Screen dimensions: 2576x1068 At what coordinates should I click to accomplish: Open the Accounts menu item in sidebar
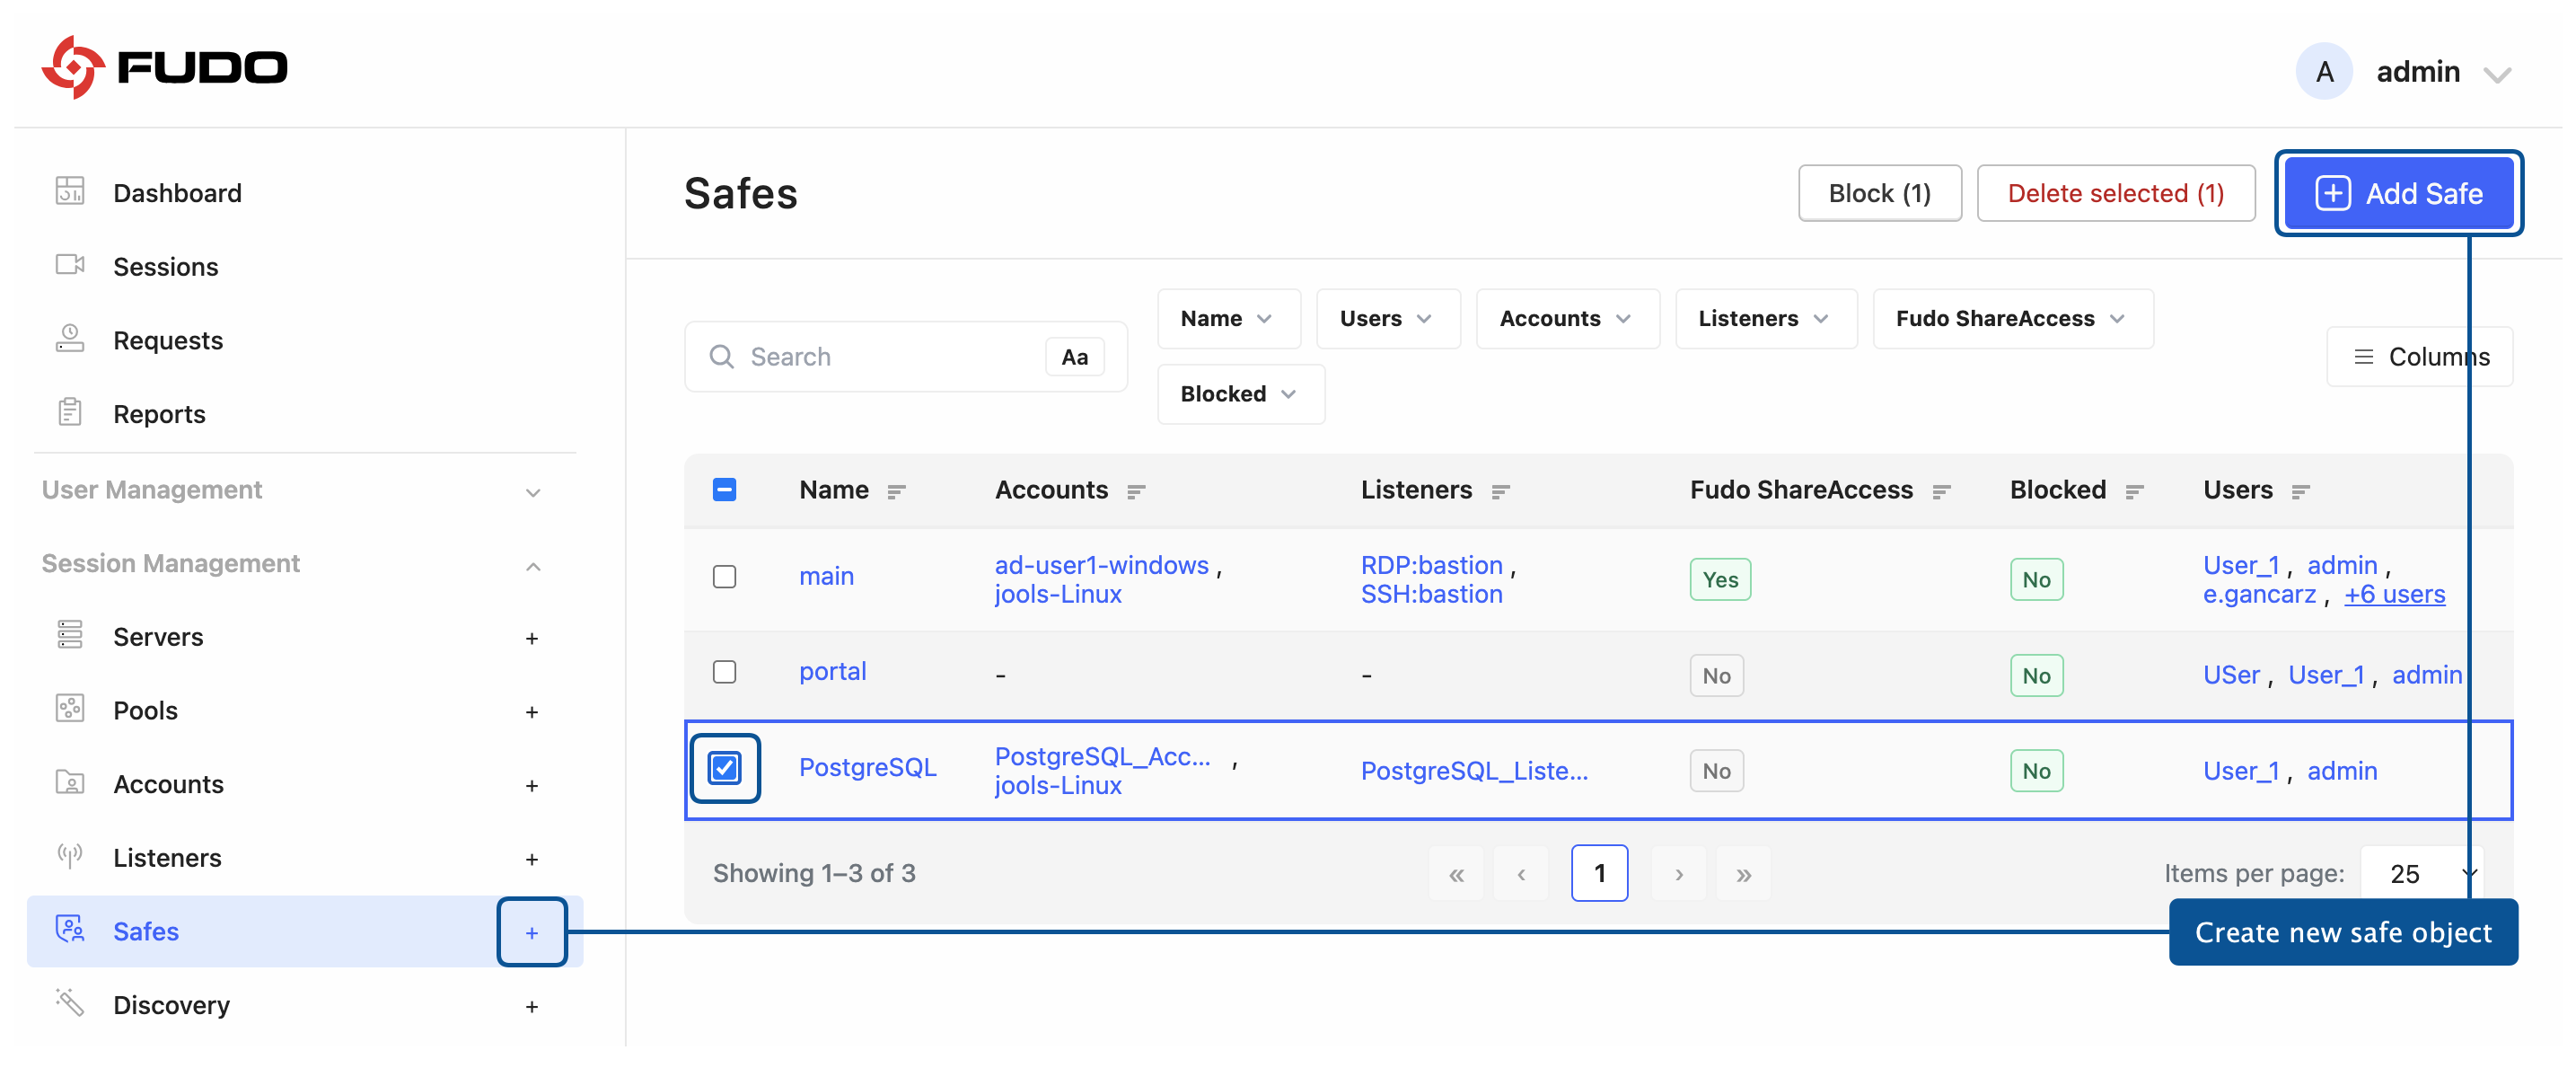[168, 784]
